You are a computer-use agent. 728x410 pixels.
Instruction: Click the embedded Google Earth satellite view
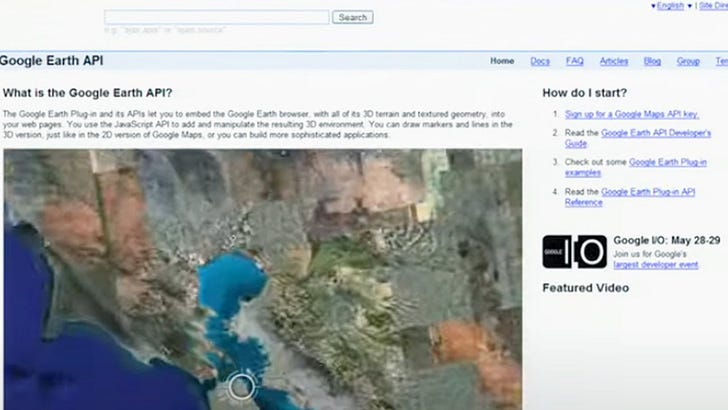[x=263, y=279]
